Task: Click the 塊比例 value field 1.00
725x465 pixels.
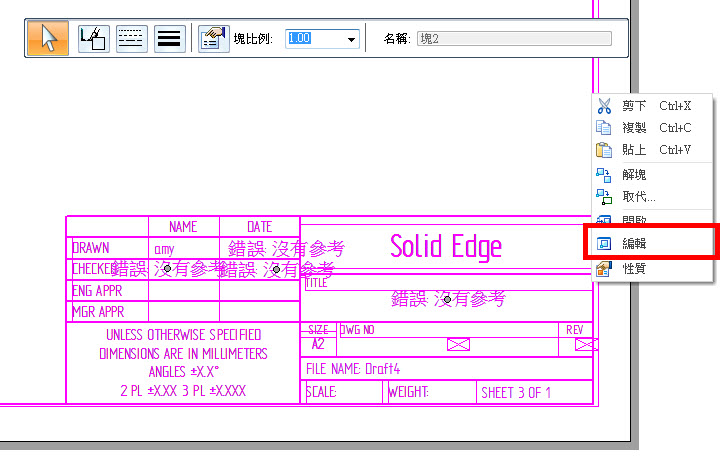Action: pyautogui.click(x=315, y=38)
